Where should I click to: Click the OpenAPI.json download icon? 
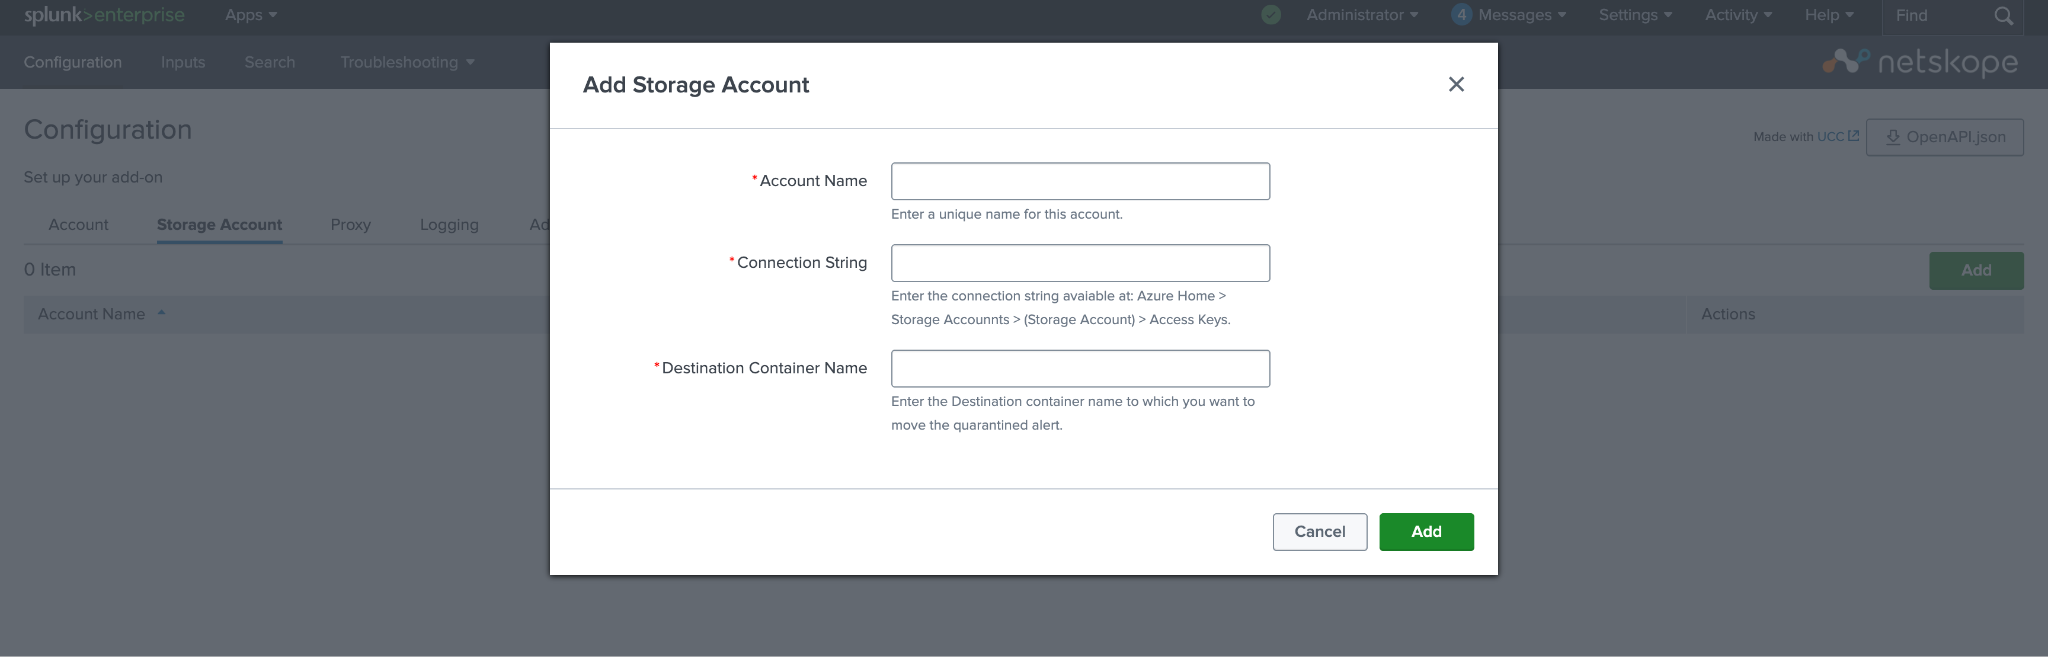point(1892,137)
